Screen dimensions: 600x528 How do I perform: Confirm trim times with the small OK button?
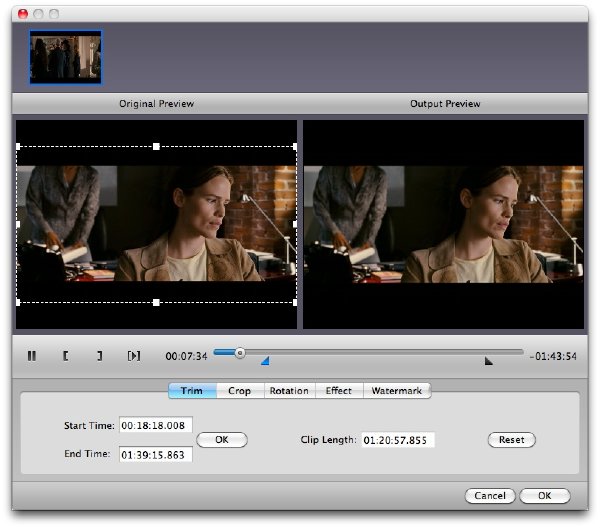pos(222,440)
